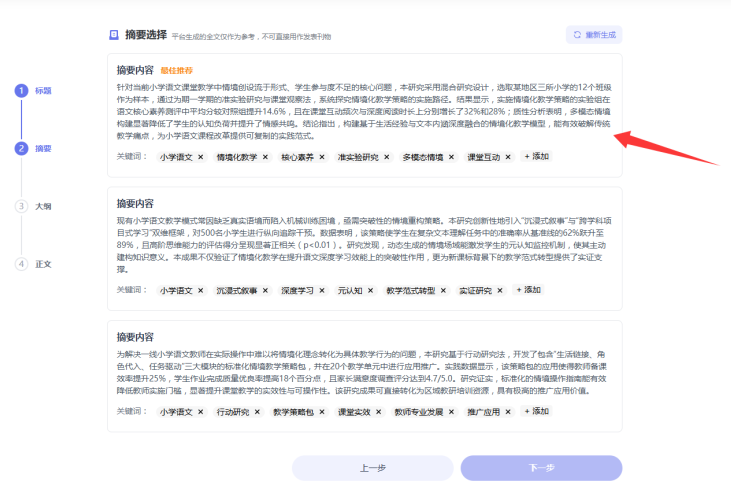This screenshot has width=731, height=496.
Task: Click the 摘要选择 heading
Action: 146,35
